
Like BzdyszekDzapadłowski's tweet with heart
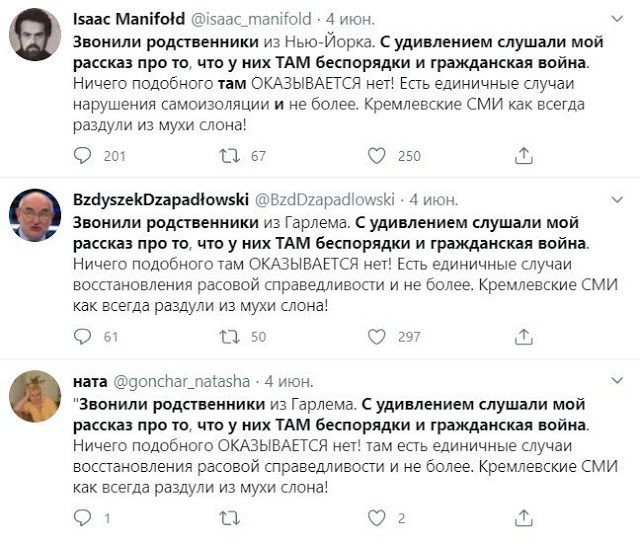click(x=377, y=337)
